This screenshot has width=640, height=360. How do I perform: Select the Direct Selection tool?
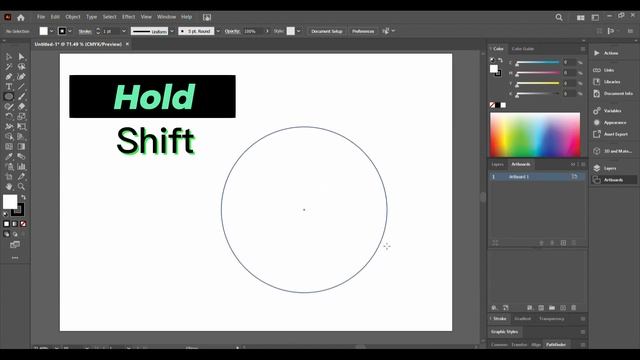pos(21,56)
